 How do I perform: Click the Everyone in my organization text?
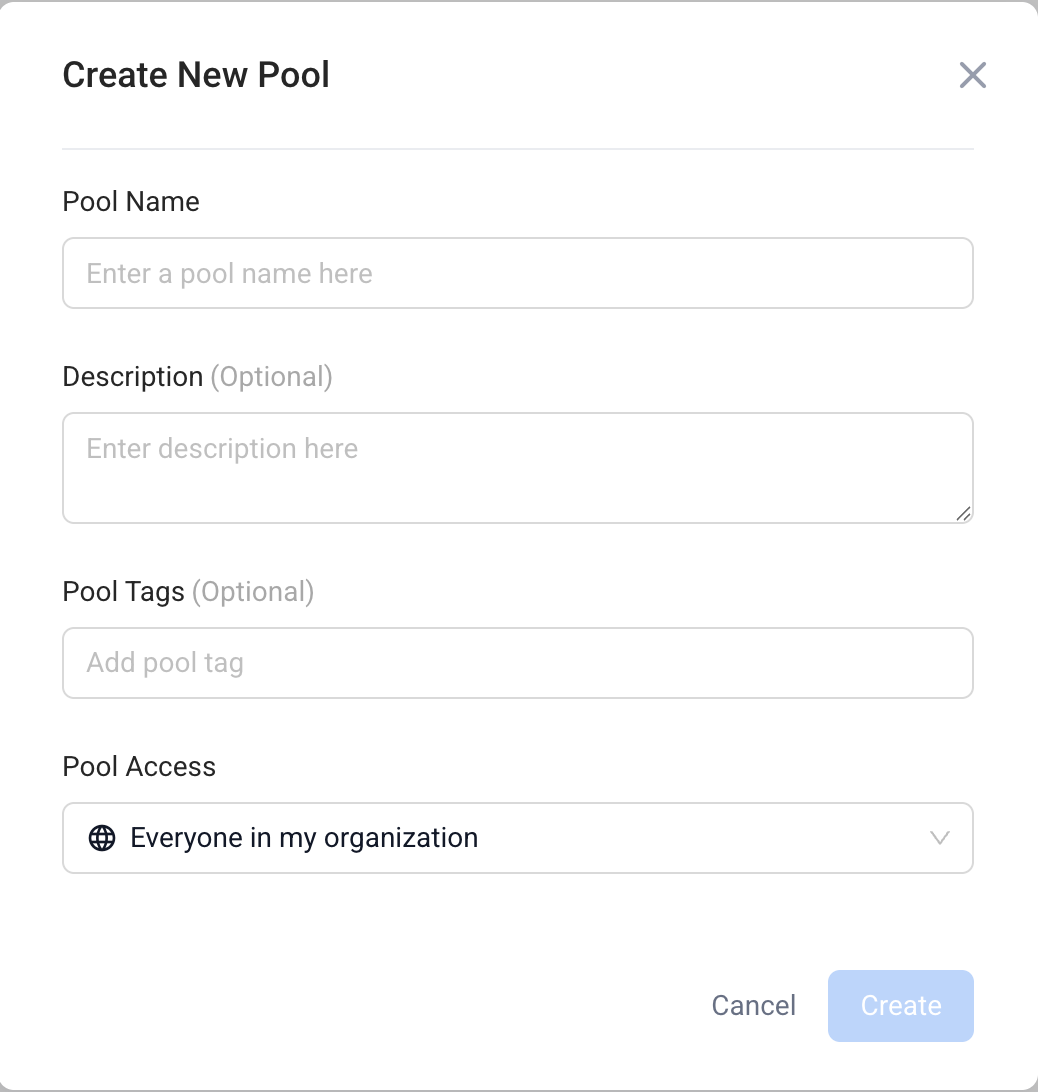[x=304, y=838]
